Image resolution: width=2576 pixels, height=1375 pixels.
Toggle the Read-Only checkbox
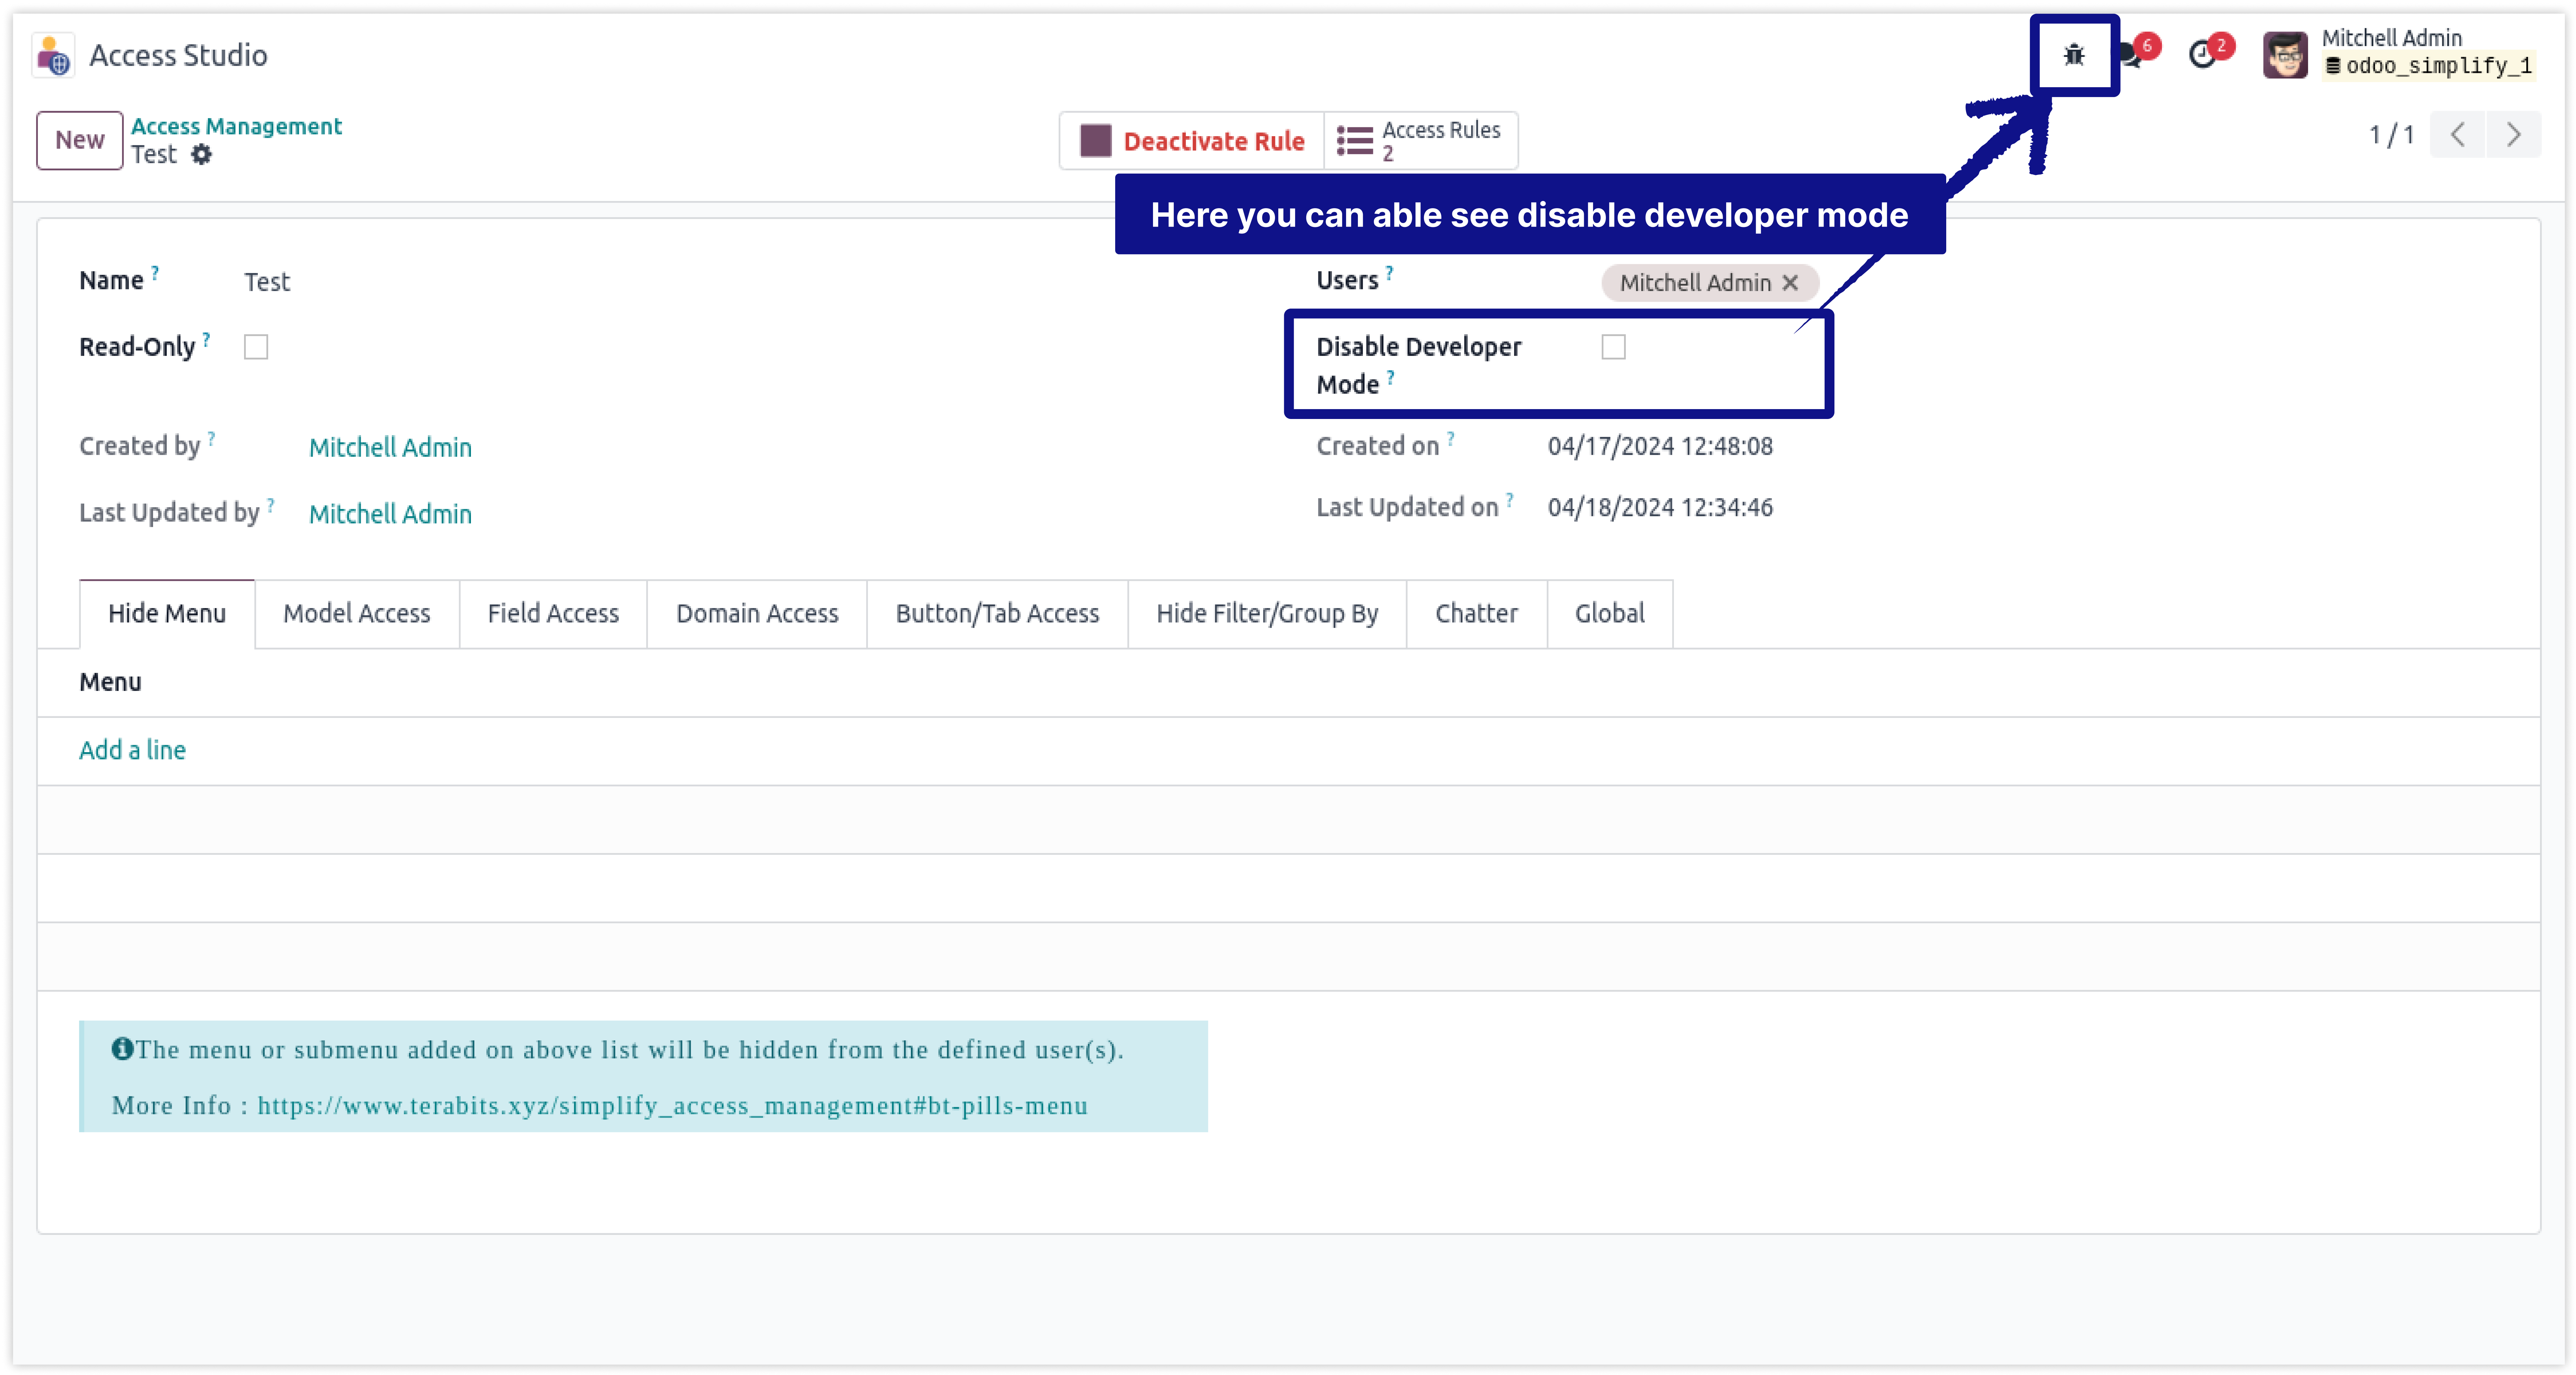click(x=256, y=347)
